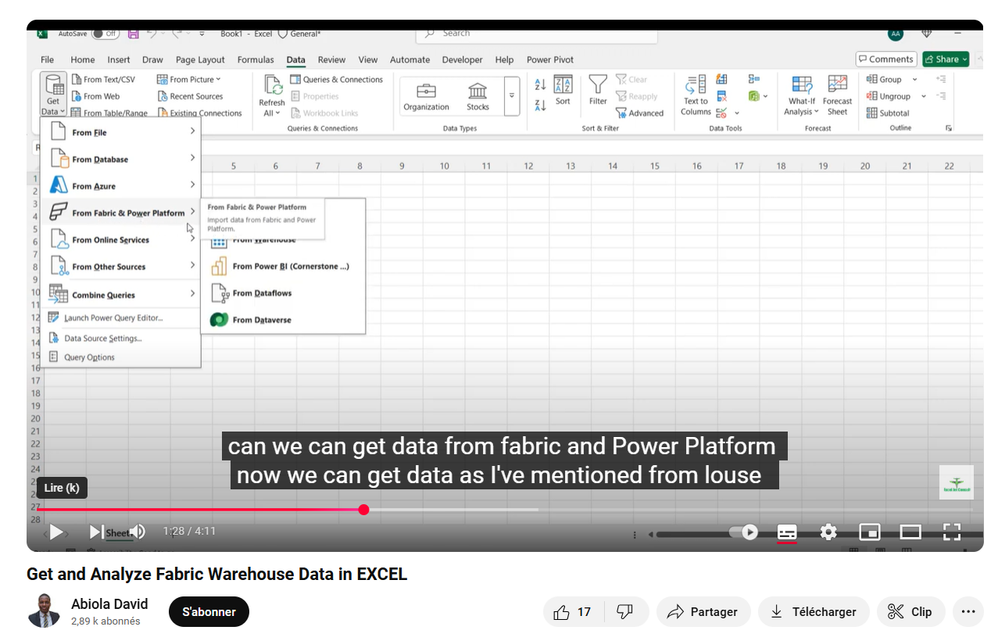Open the green Share button dropdown
998x638 pixels.
coord(946,59)
